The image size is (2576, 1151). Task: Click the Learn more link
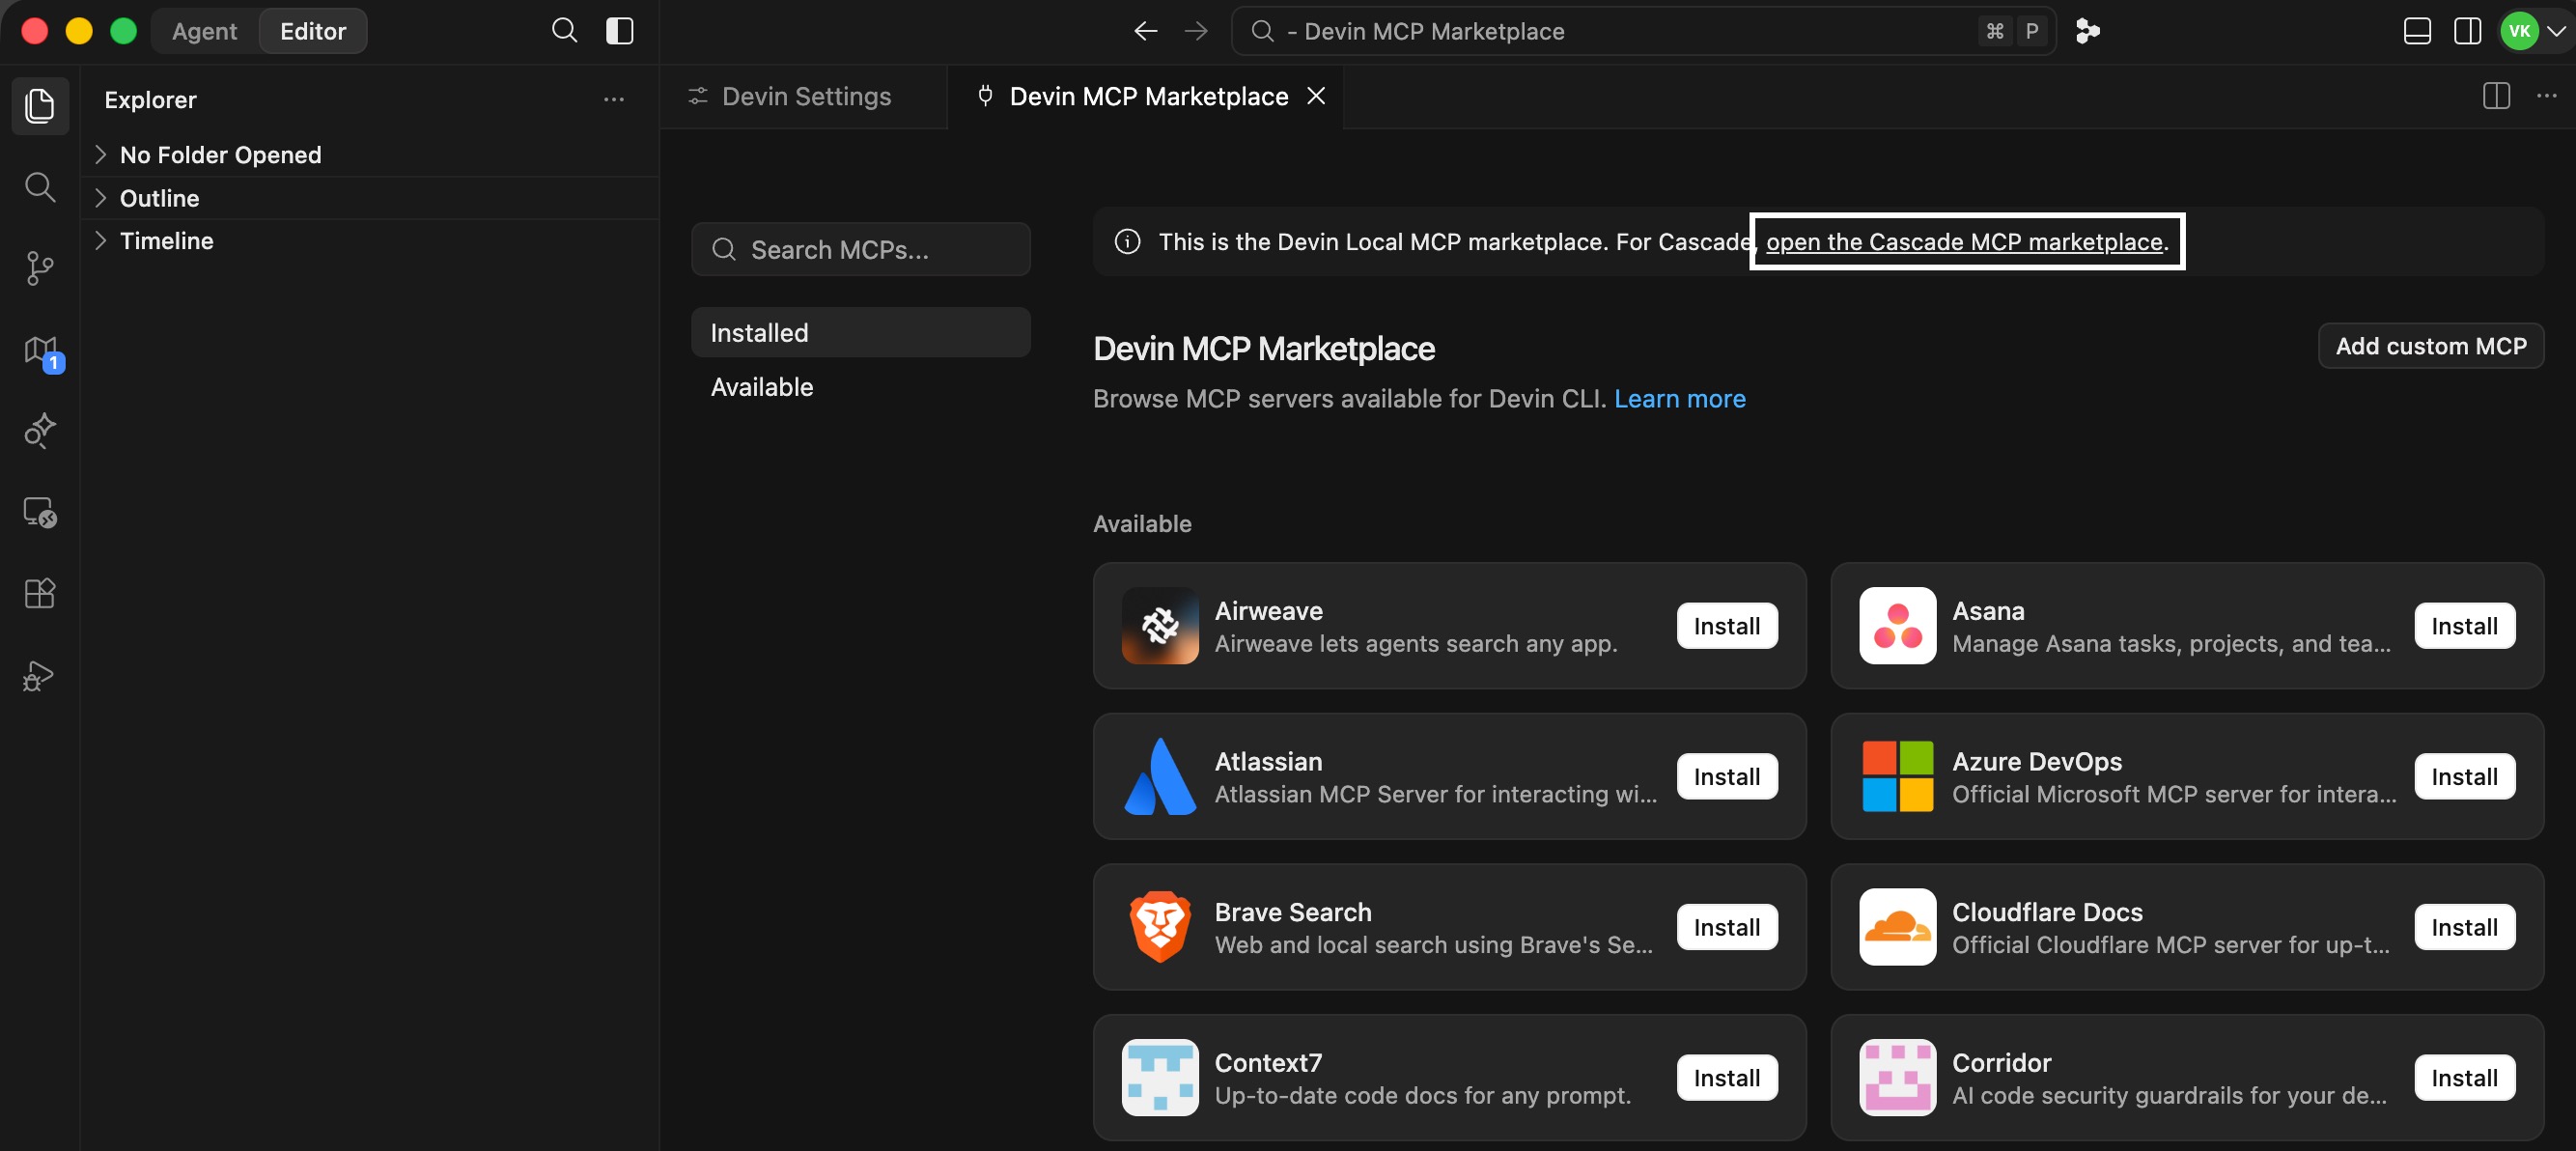(x=1679, y=398)
